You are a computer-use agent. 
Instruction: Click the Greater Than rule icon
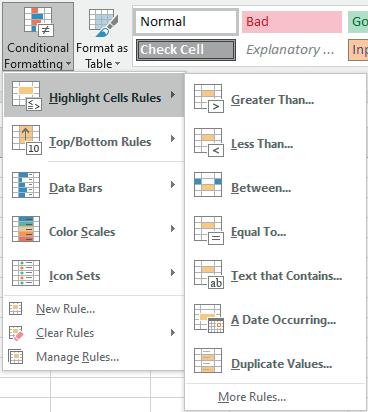click(209, 99)
